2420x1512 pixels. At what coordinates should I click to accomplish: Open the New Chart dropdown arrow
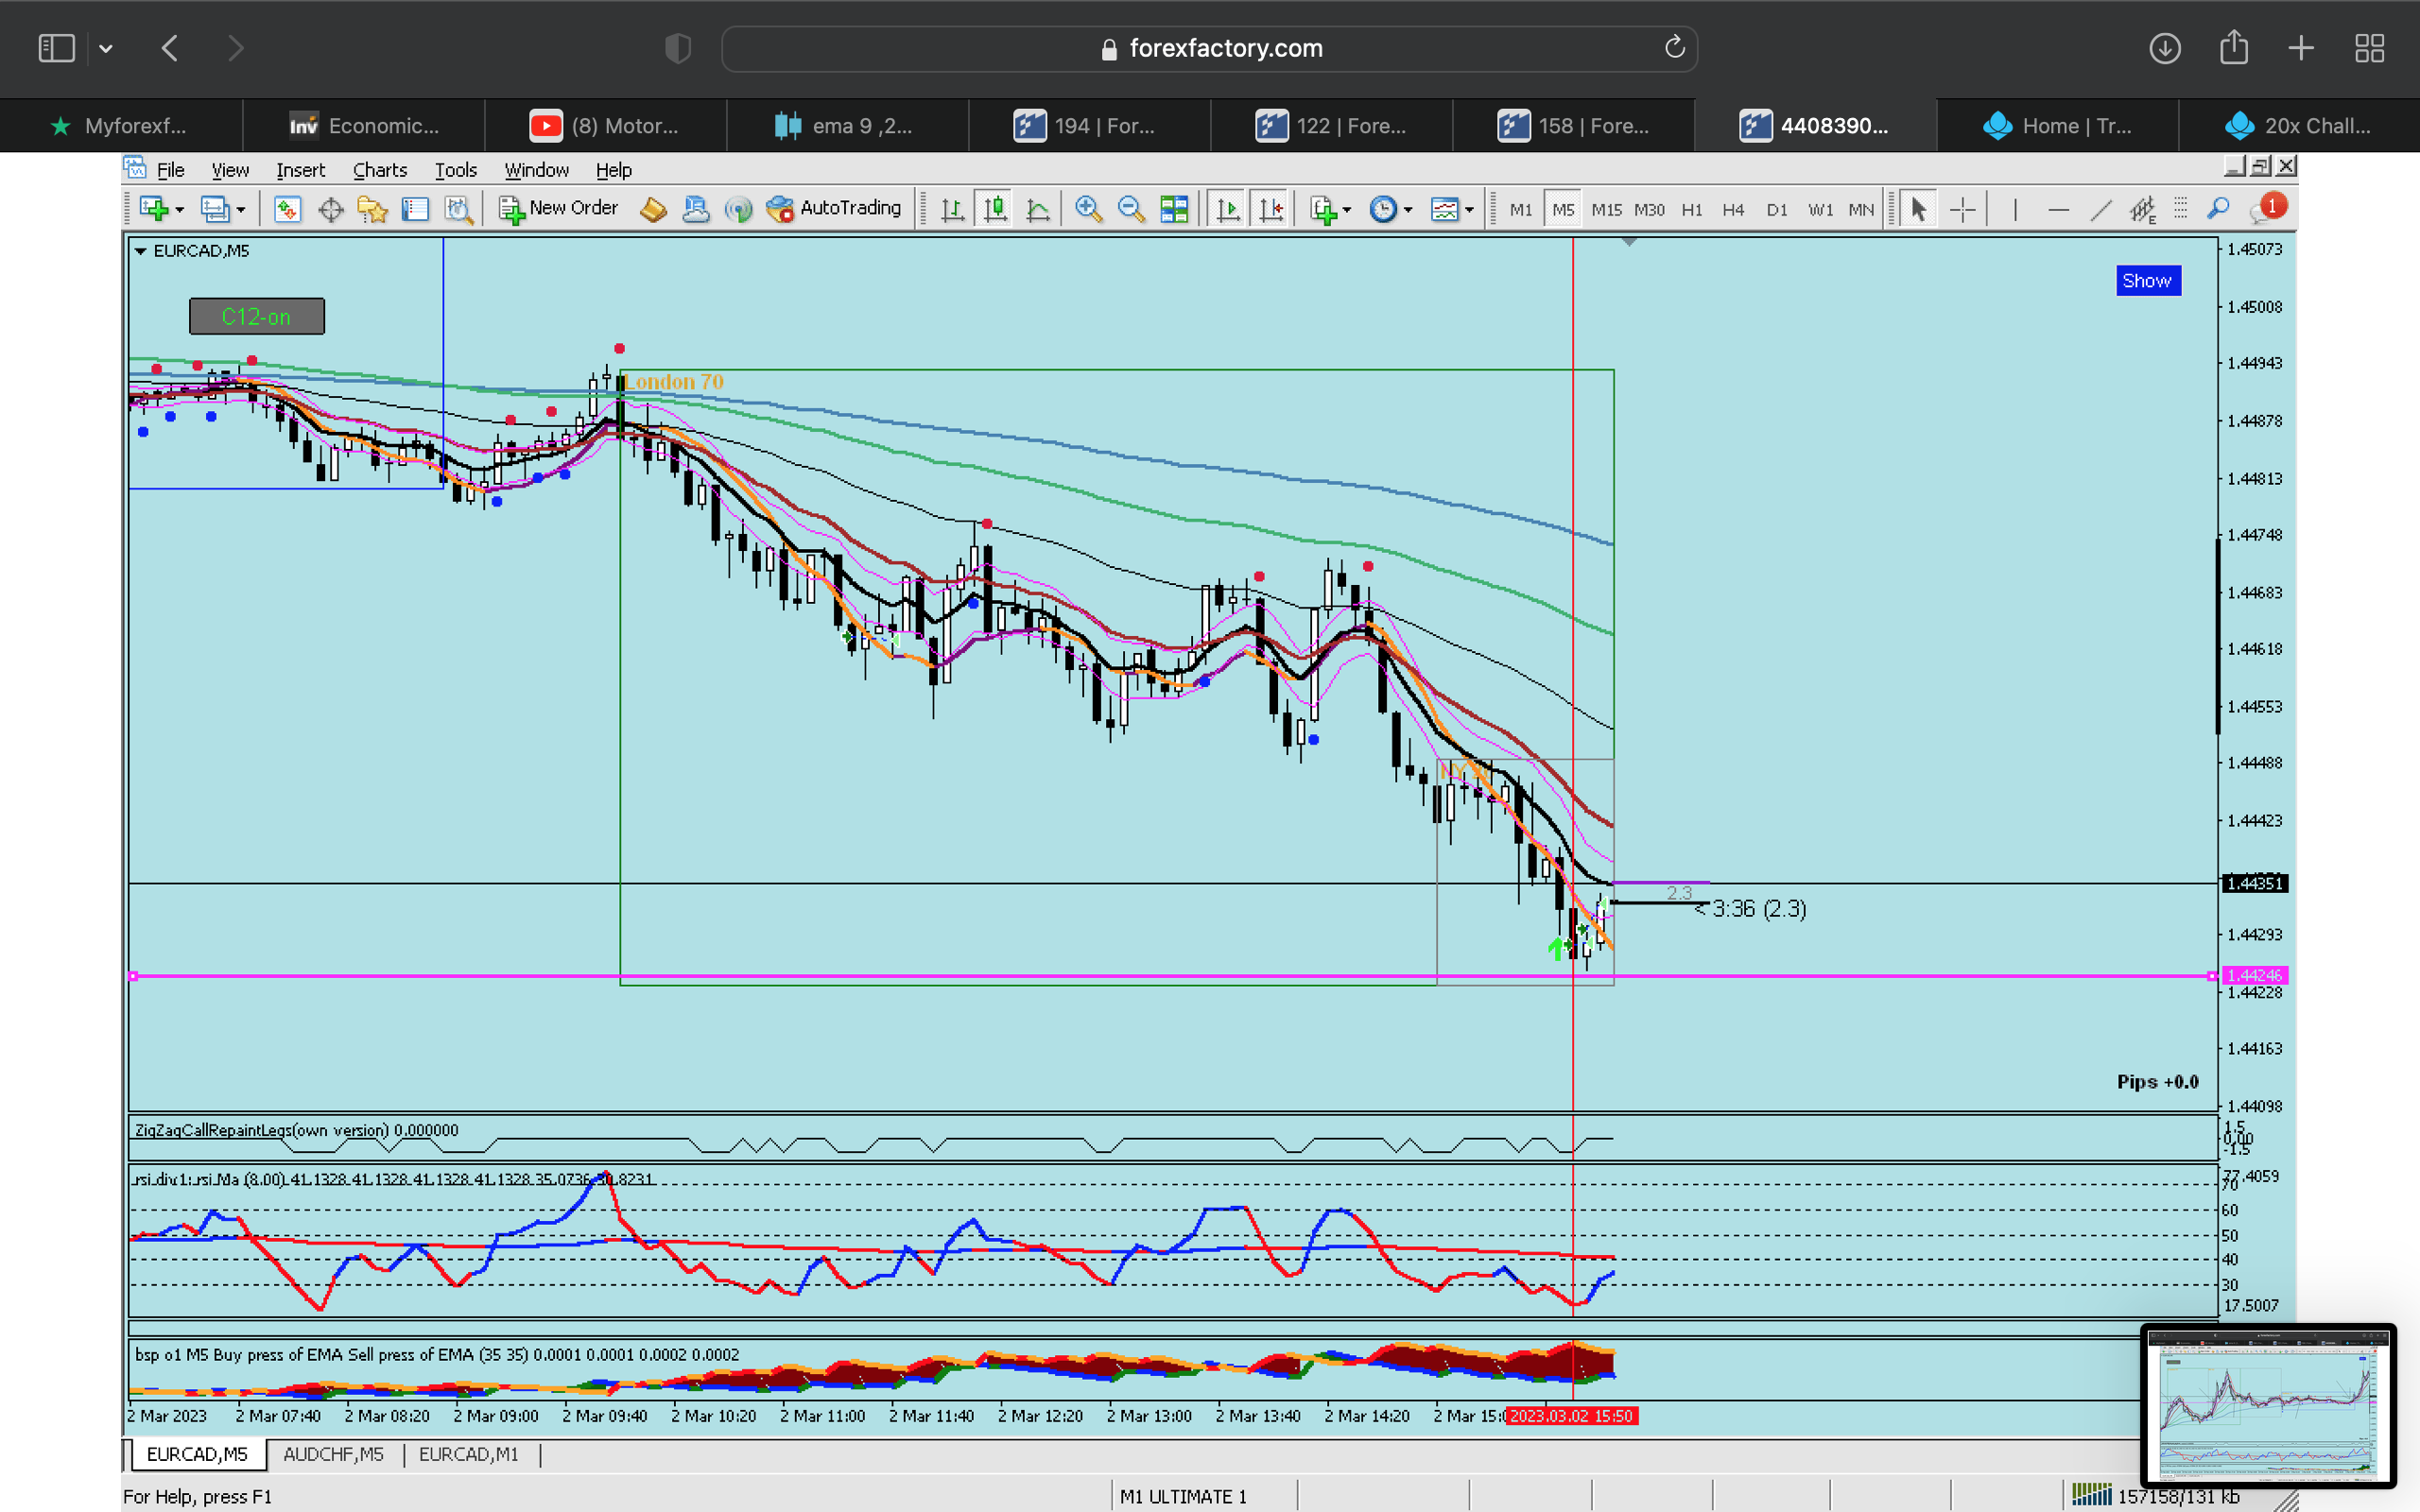(179, 210)
